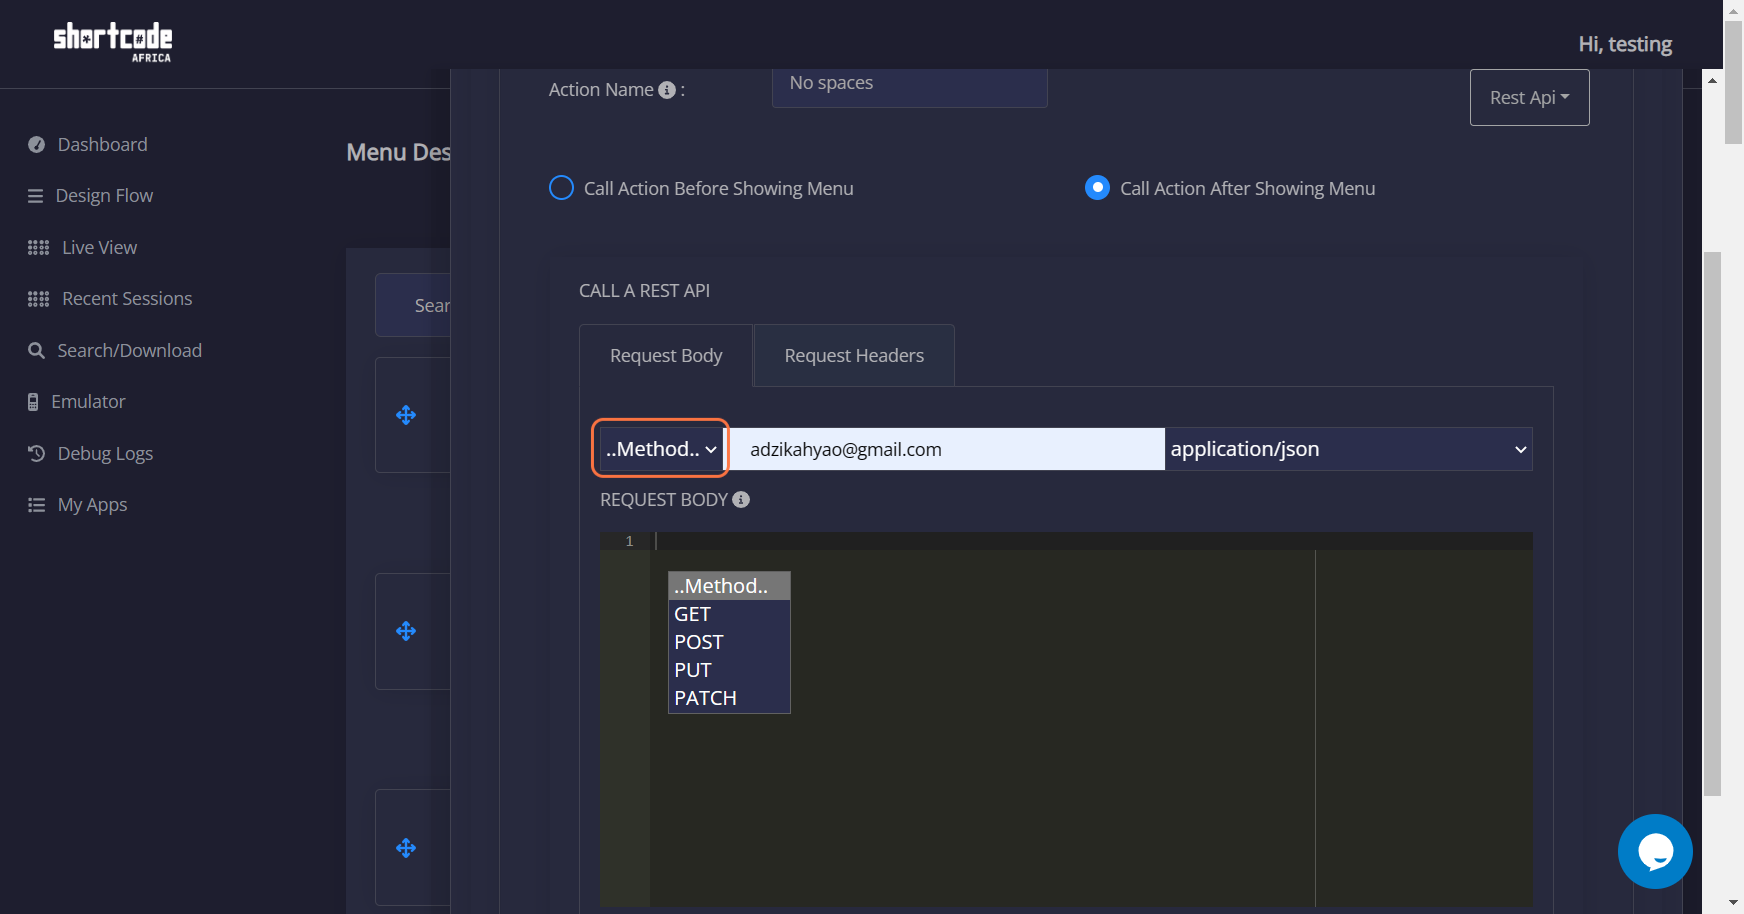Image resolution: width=1744 pixels, height=914 pixels.
Task: Click the My Apps list icon
Action: (x=36, y=505)
